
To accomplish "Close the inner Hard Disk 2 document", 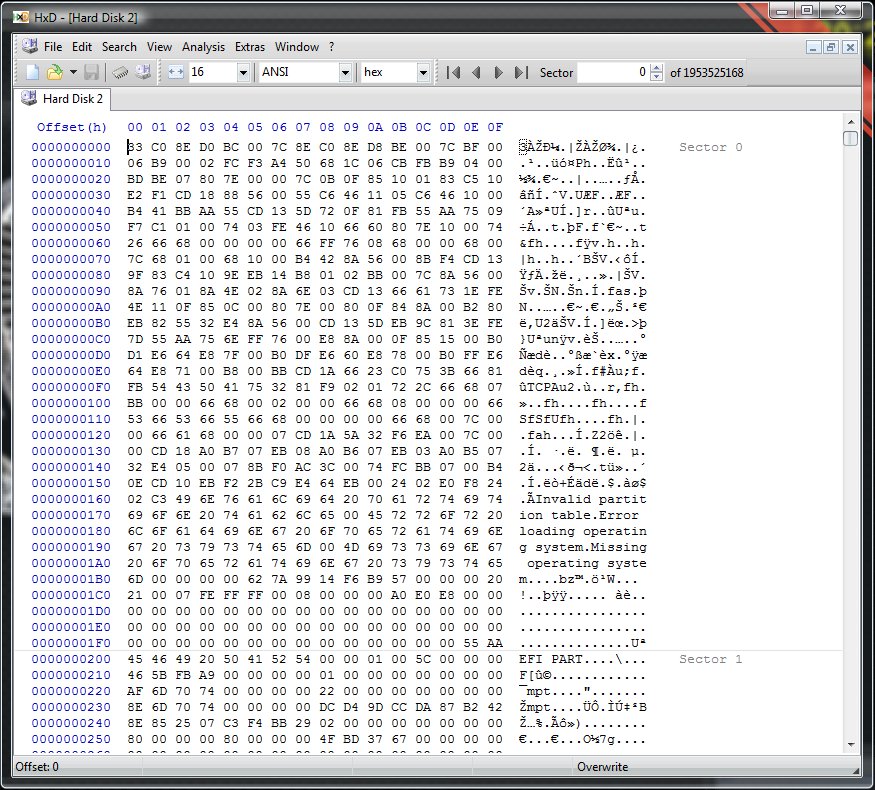I will click(x=849, y=47).
